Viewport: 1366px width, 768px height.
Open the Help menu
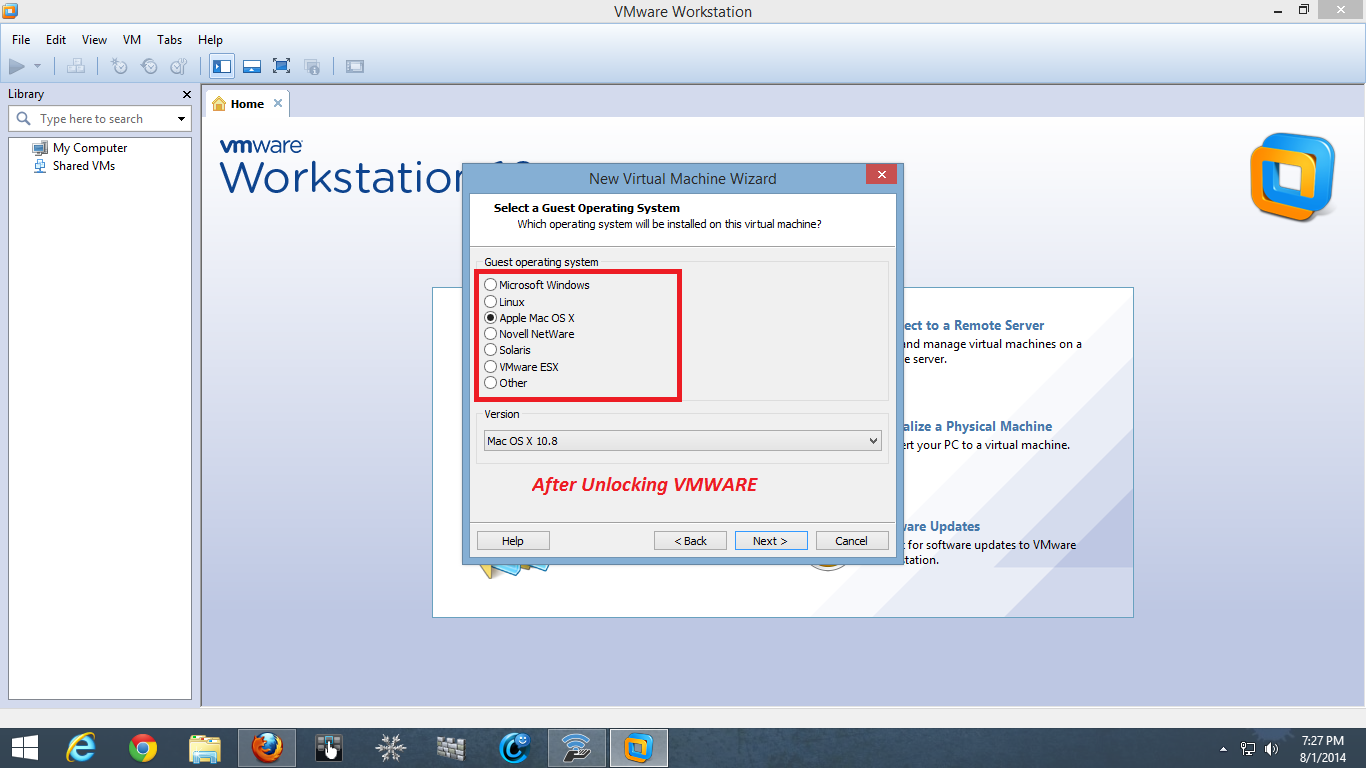click(x=210, y=40)
